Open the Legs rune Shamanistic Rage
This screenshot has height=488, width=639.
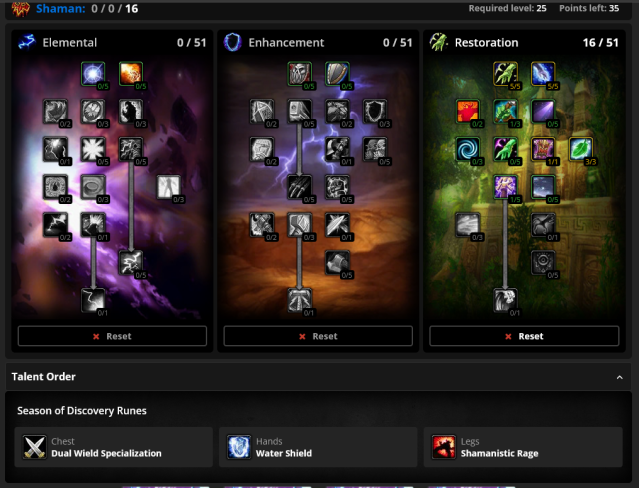(523, 447)
